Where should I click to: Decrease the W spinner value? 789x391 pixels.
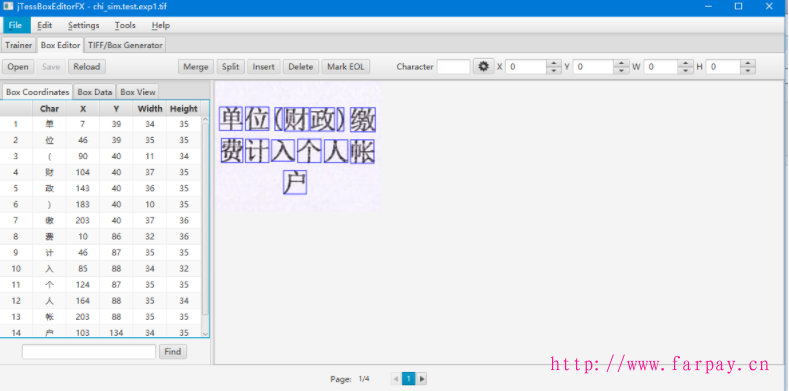pyautogui.click(x=685, y=70)
